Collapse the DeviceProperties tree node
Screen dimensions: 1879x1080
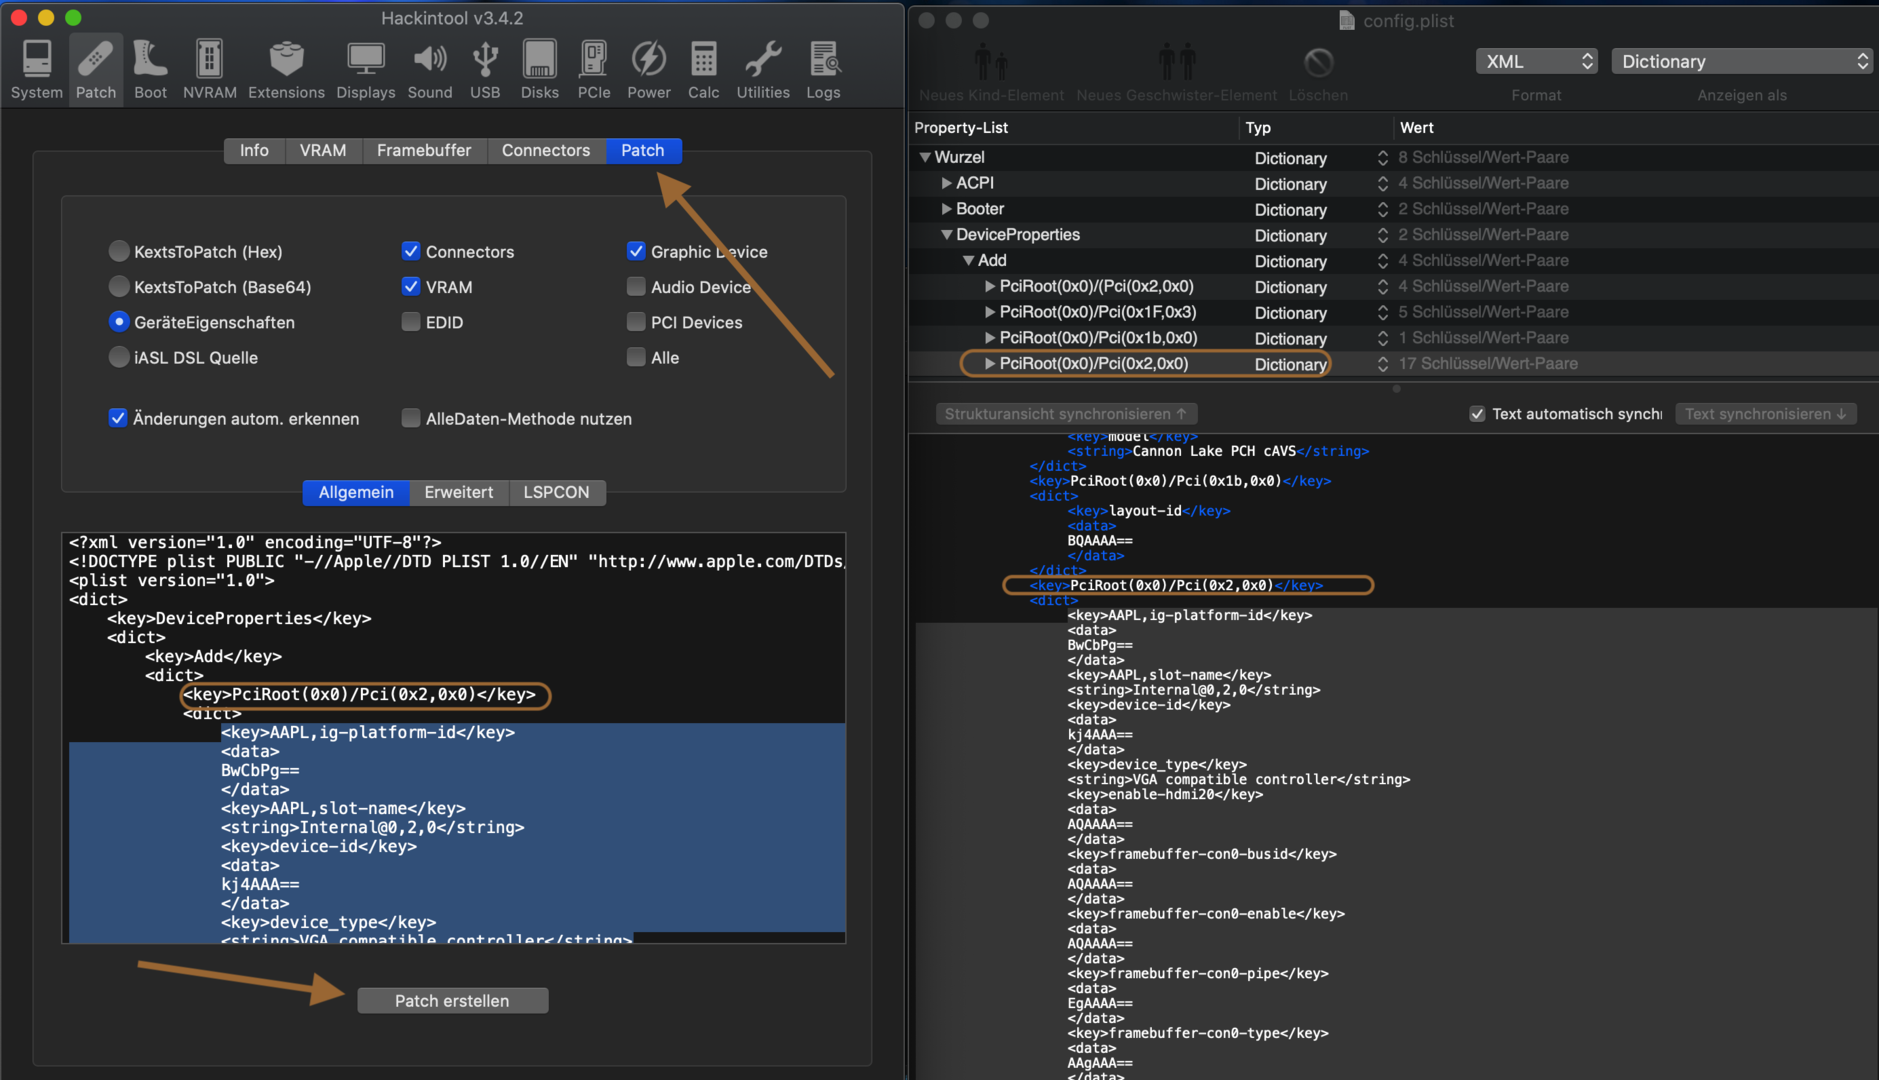click(x=946, y=235)
